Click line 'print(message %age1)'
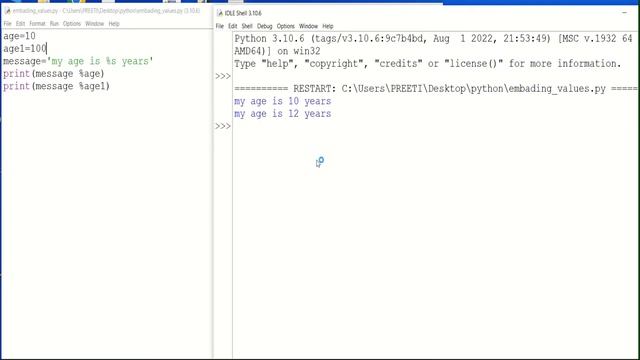 coord(56,87)
